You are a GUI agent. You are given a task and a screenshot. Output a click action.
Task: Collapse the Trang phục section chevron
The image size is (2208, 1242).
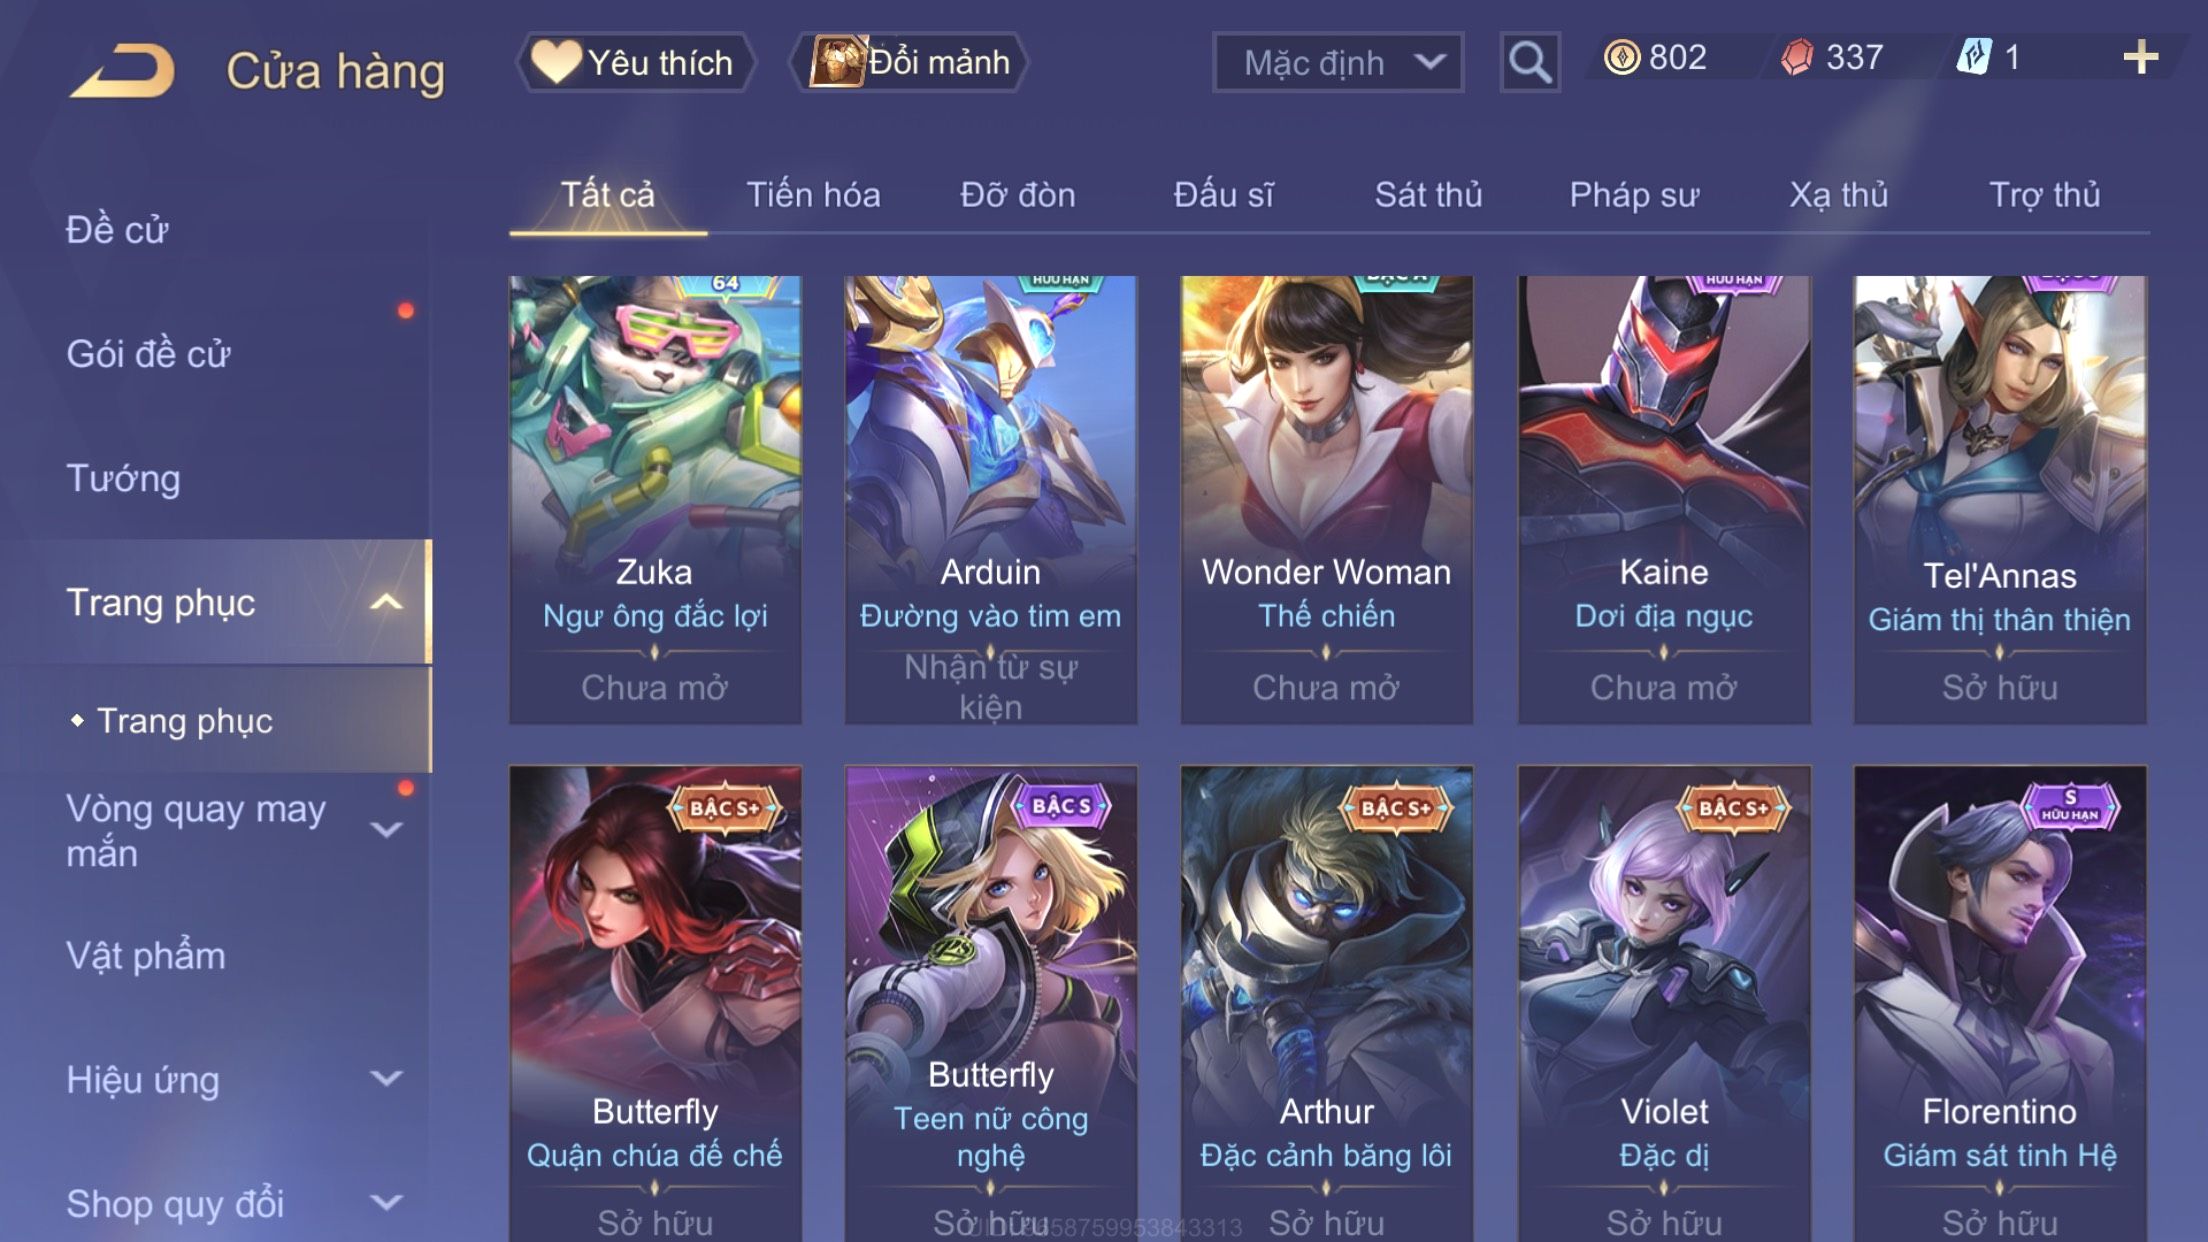coord(386,602)
